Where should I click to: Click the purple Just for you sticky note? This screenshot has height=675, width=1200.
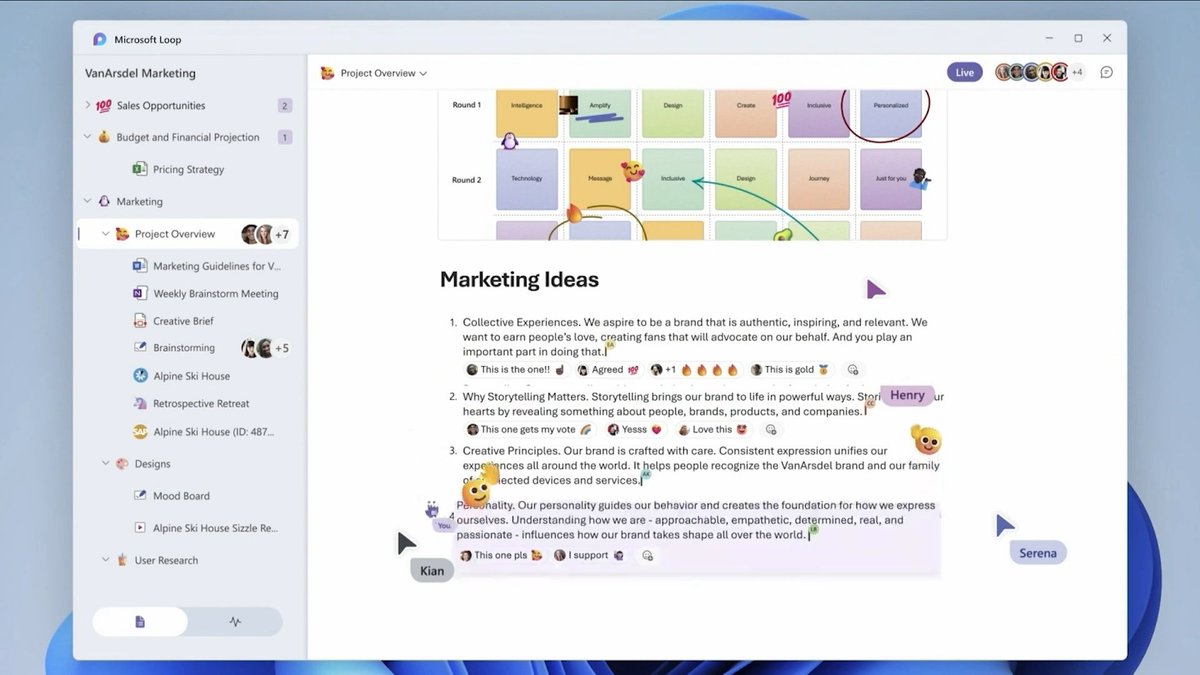coord(890,179)
